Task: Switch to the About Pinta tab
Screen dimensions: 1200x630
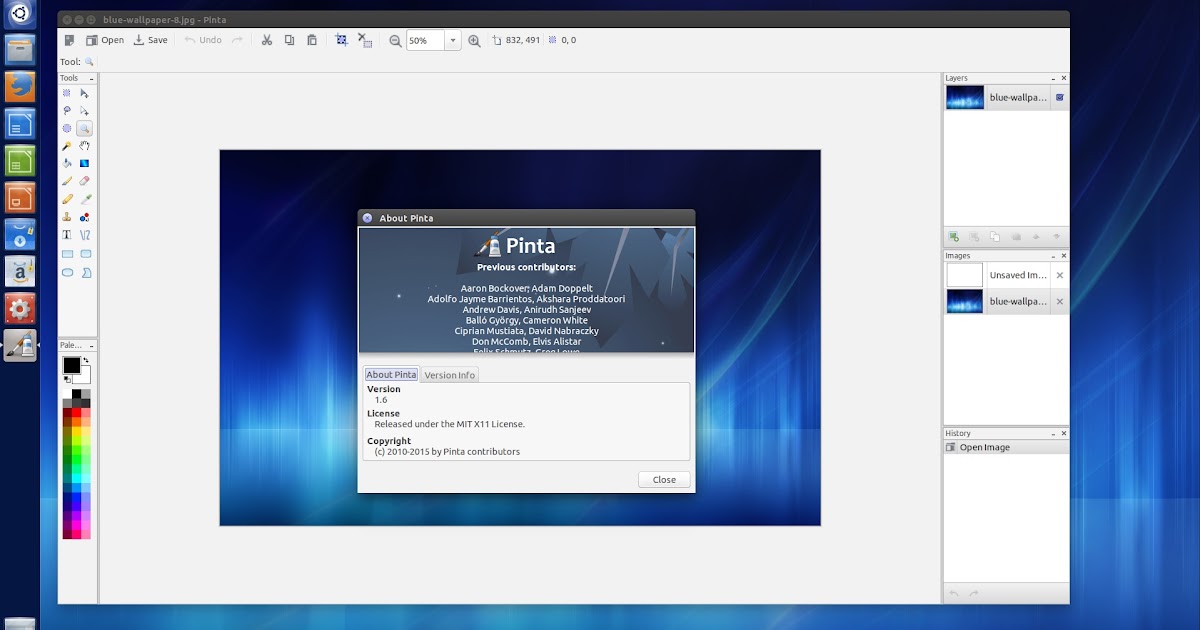Action: 390,374
